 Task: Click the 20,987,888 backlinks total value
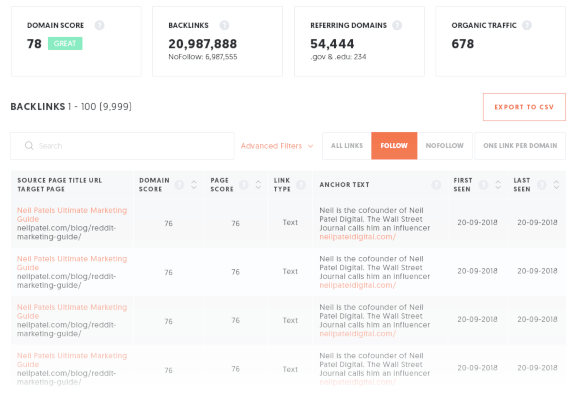[x=202, y=44]
